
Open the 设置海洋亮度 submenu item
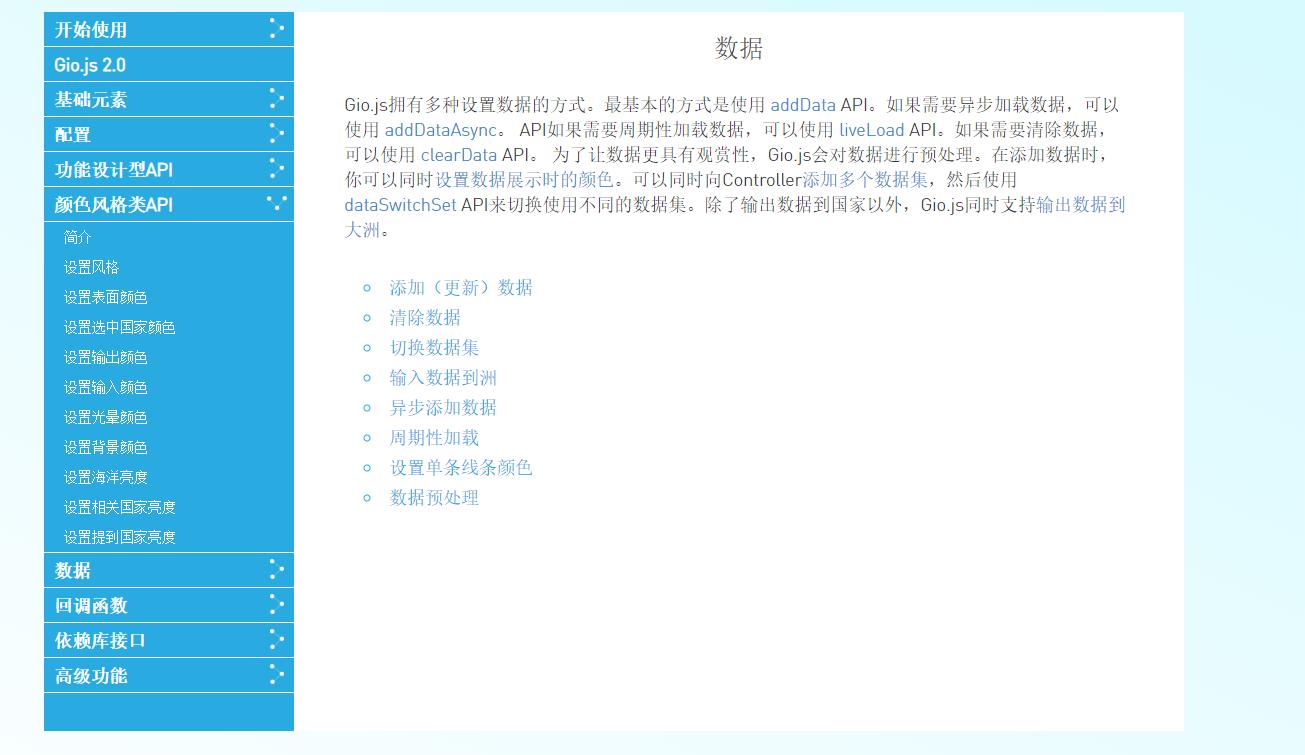[x=105, y=477]
